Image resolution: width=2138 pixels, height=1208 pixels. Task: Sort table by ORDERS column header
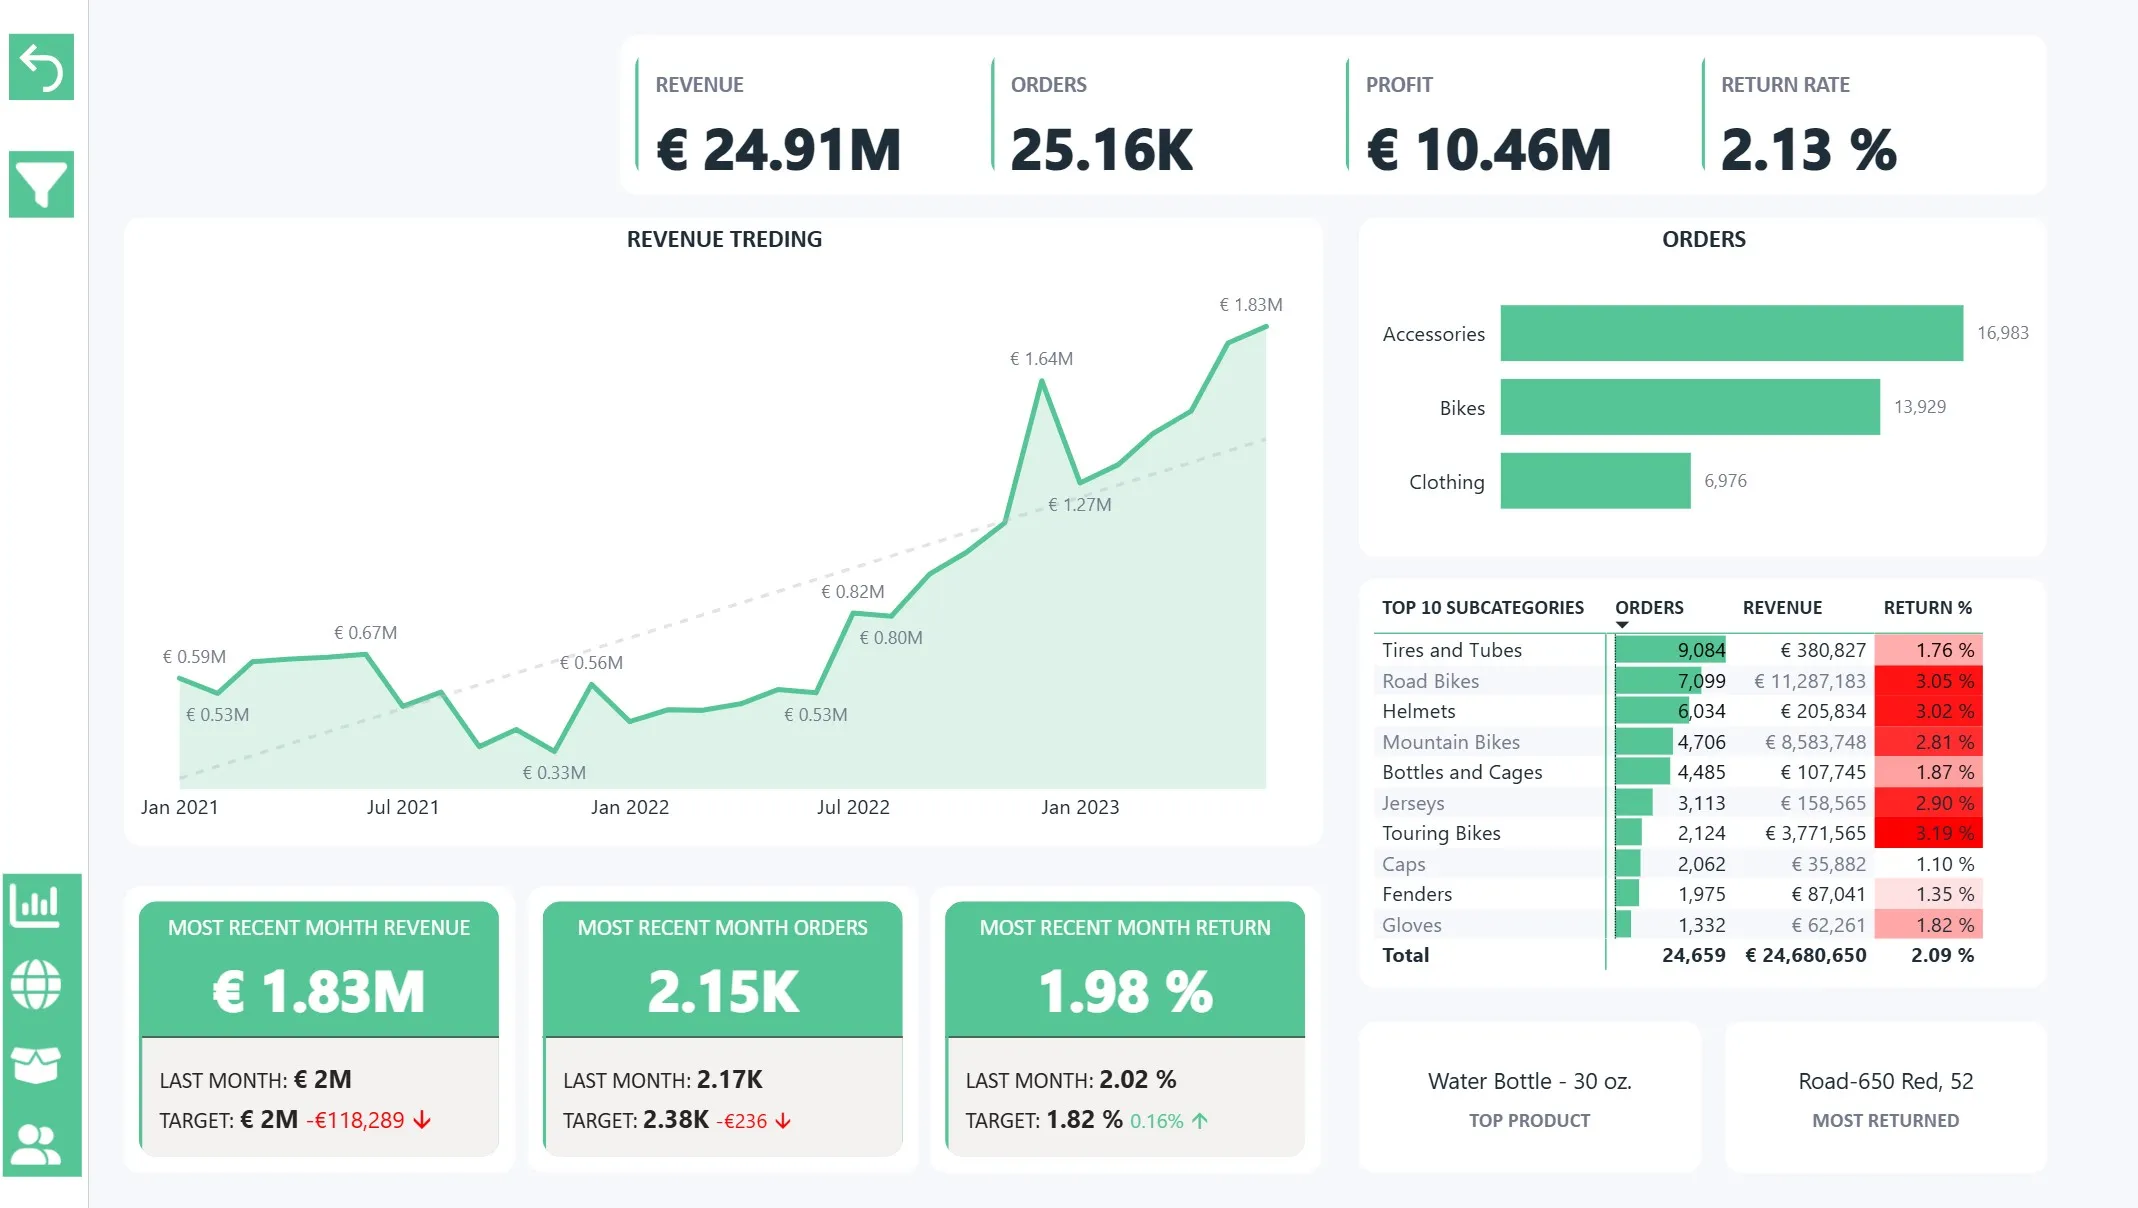pyautogui.click(x=1649, y=607)
